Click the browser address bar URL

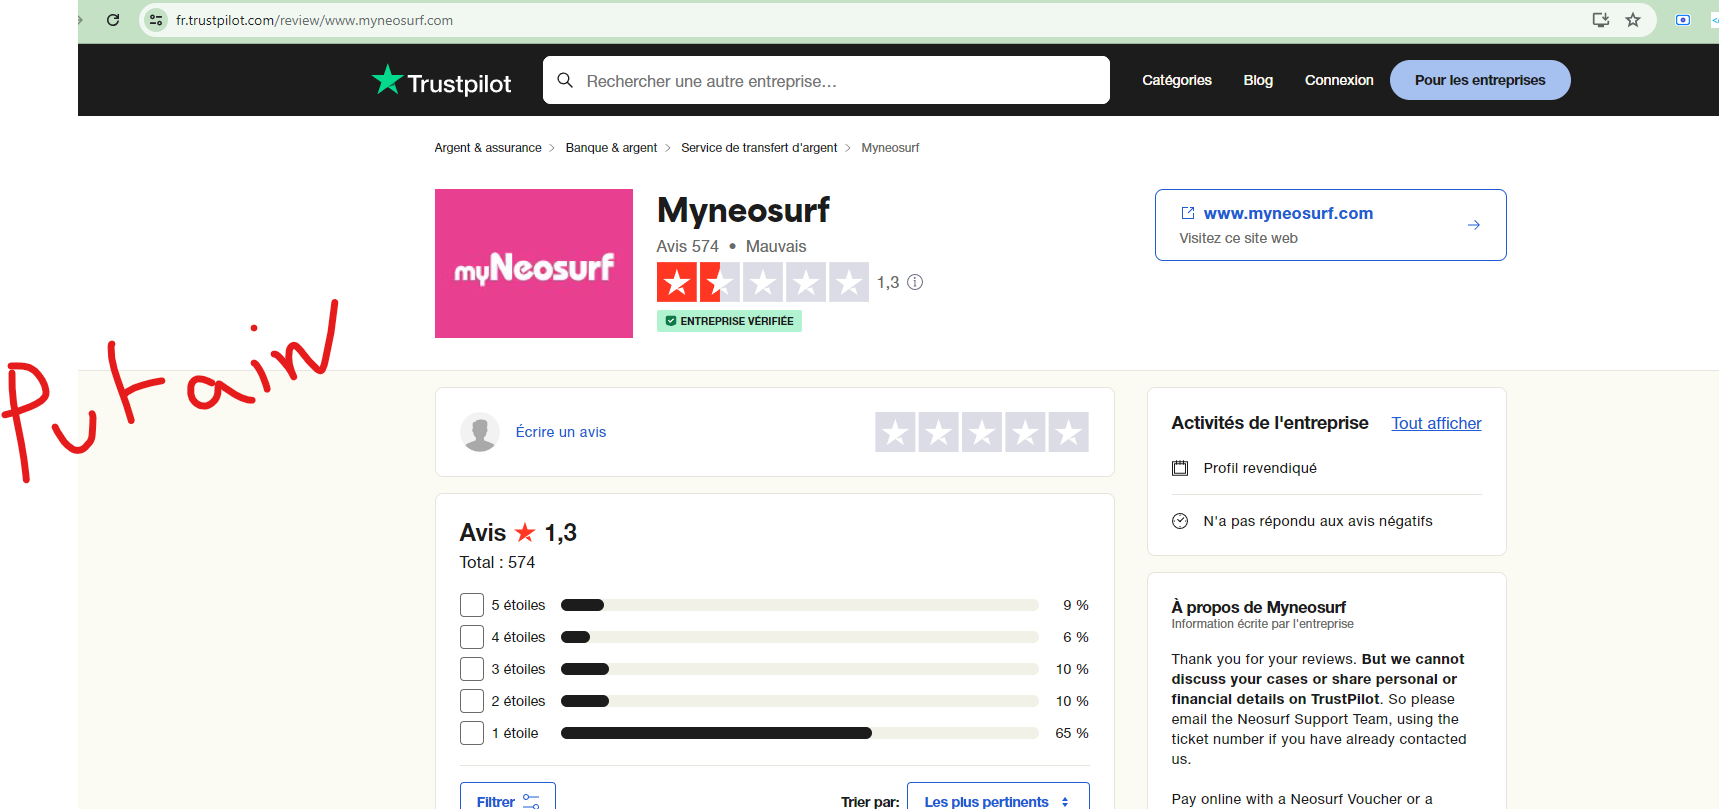point(314,20)
